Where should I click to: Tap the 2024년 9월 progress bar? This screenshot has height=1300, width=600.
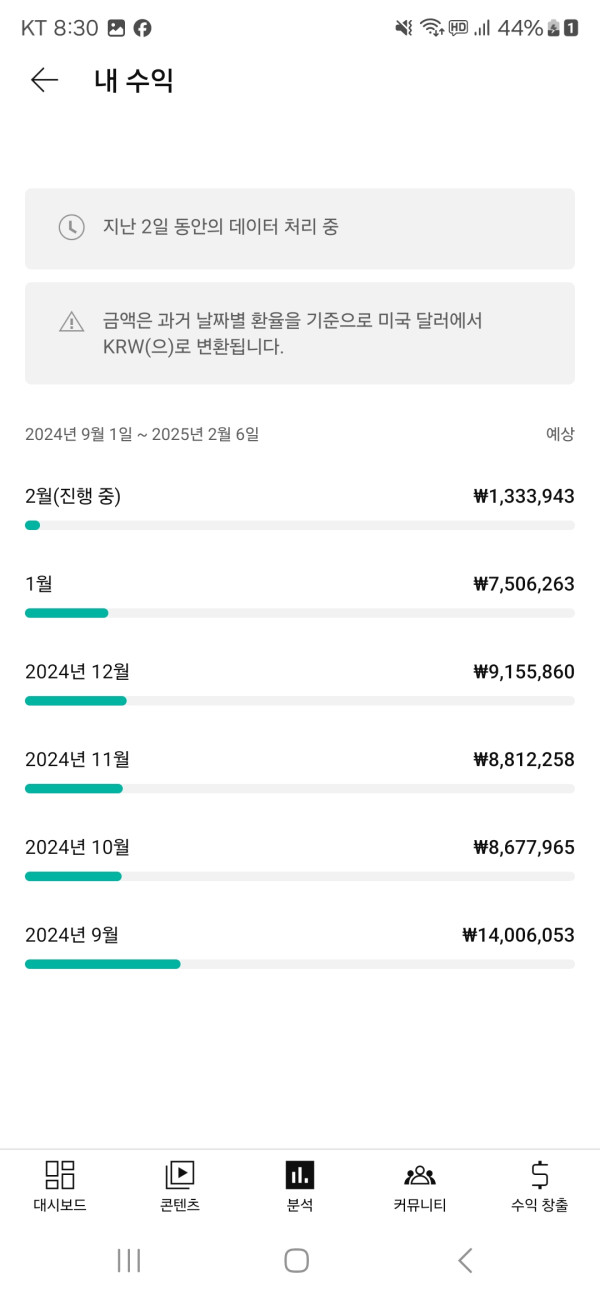tap(299, 965)
